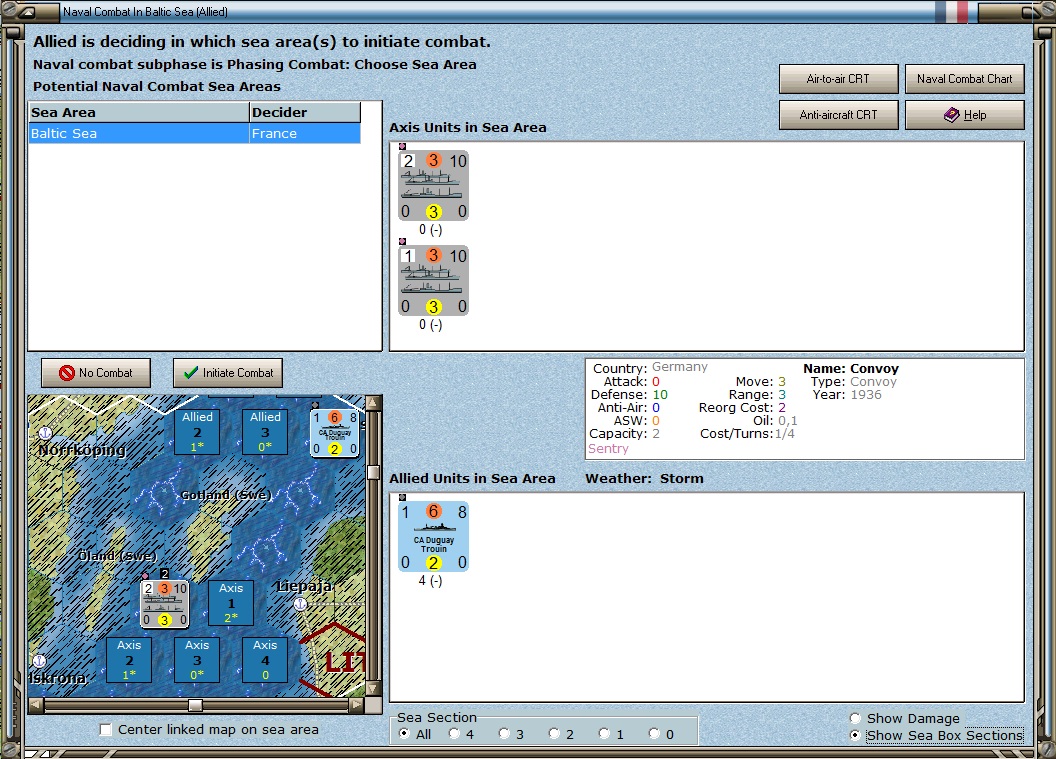Select Baltic Sea row in sea area list
Viewport: 1056px width, 759px height.
[195, 133]
